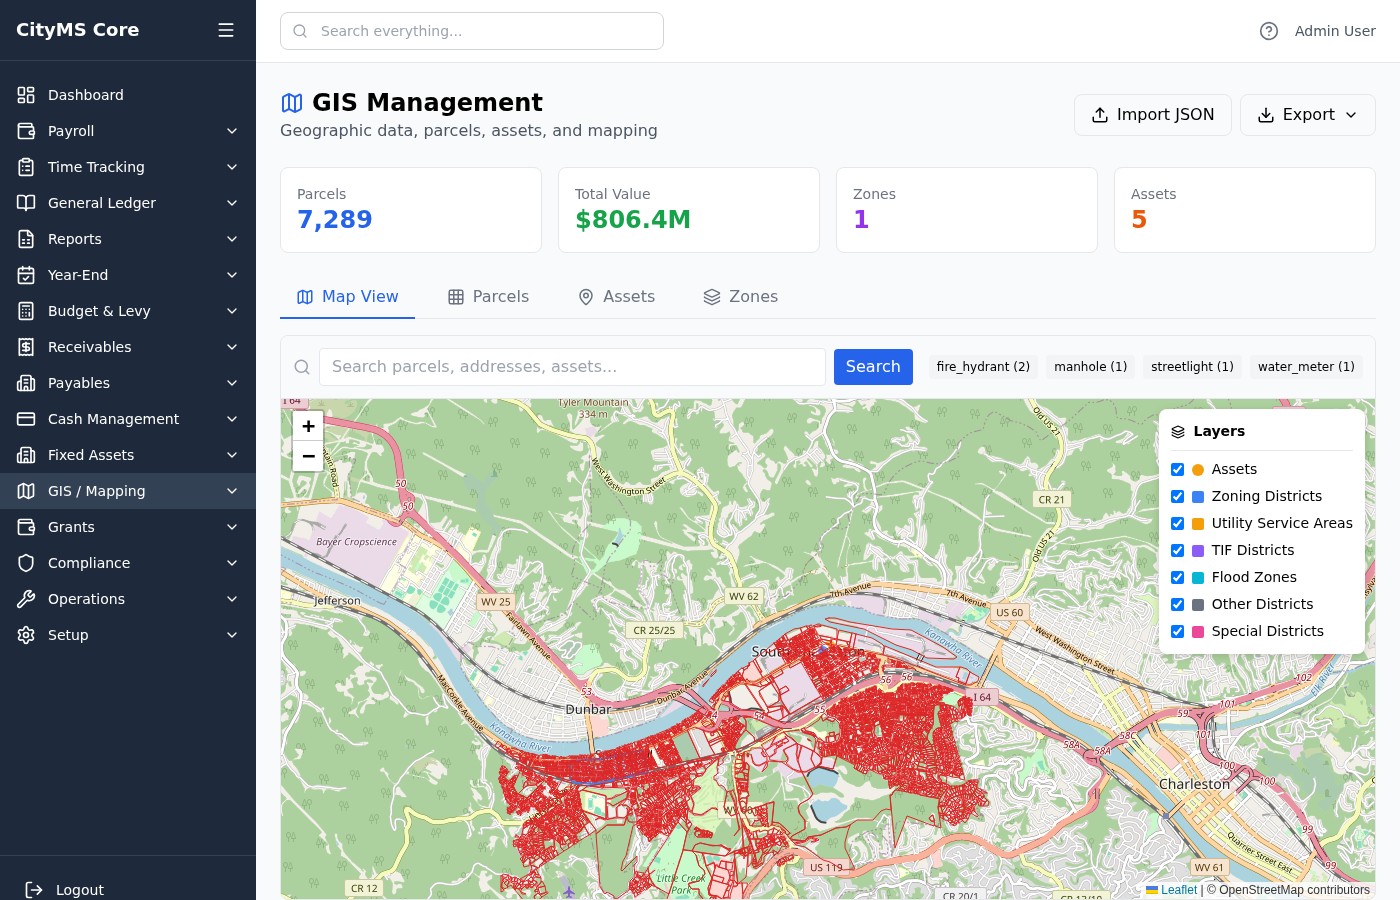Open the Zones tab

[741, 296]
